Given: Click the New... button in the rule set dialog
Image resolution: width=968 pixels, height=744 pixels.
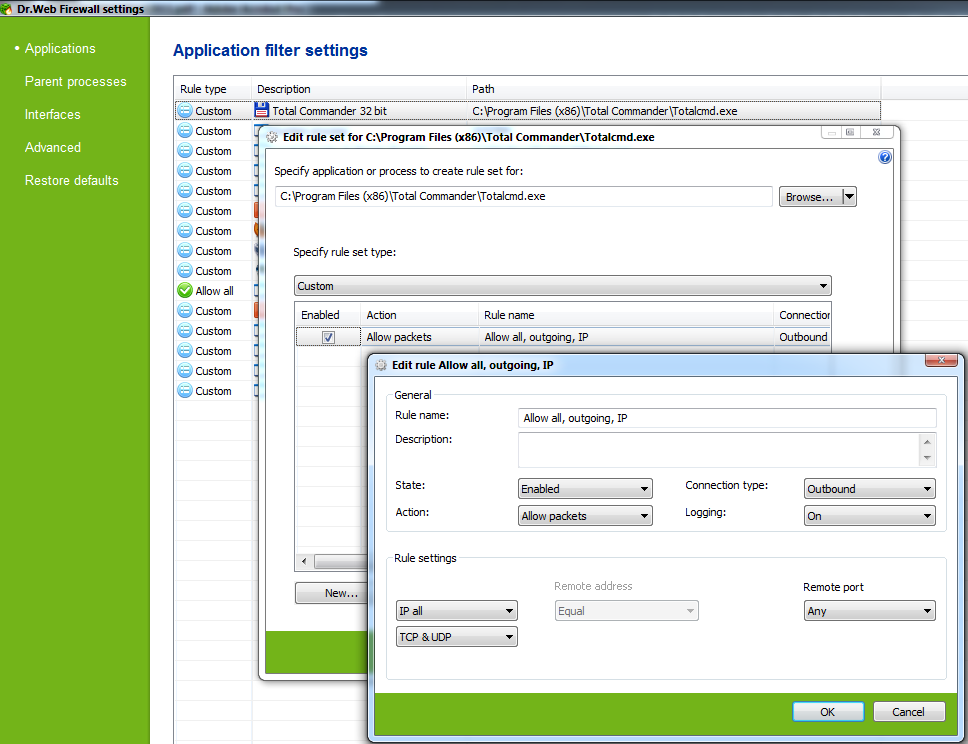Looking at the screenshot, I should pyautogui.click(x=332, y=593).
